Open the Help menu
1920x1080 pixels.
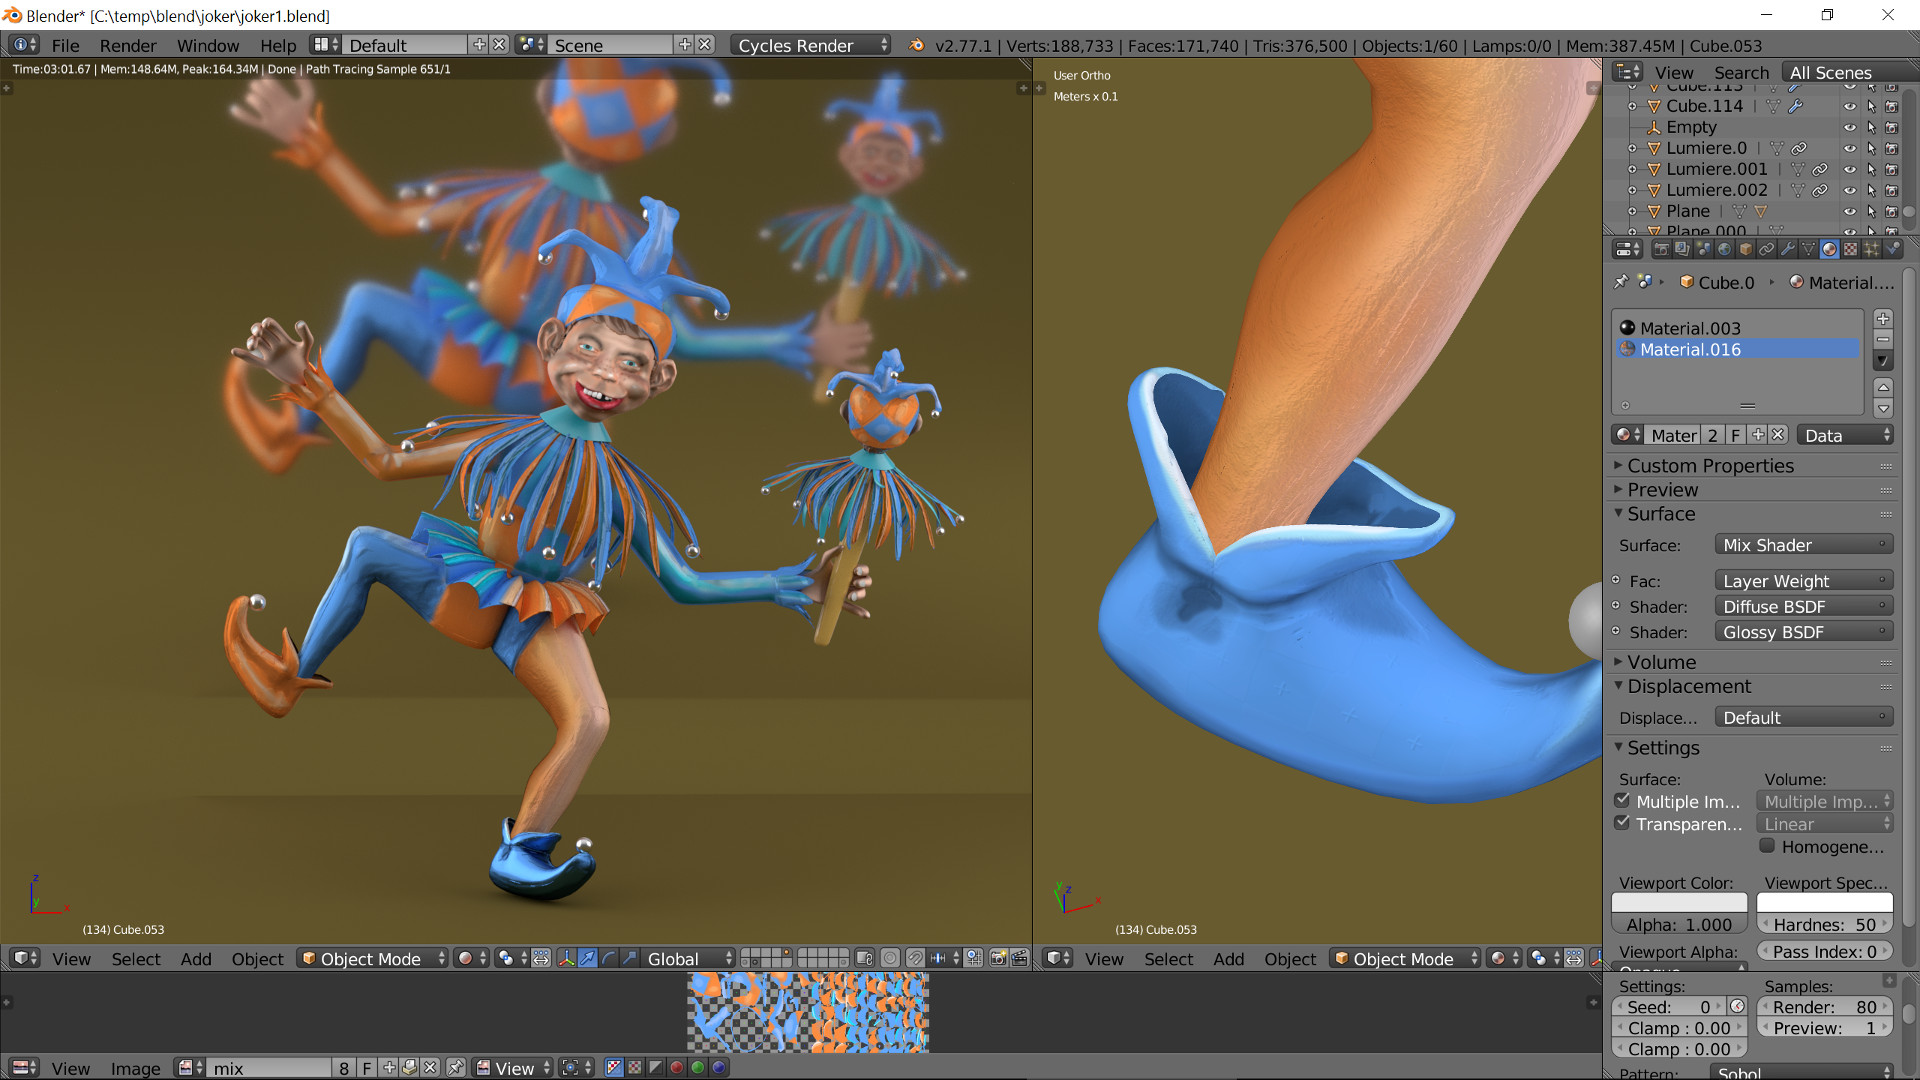278,45
